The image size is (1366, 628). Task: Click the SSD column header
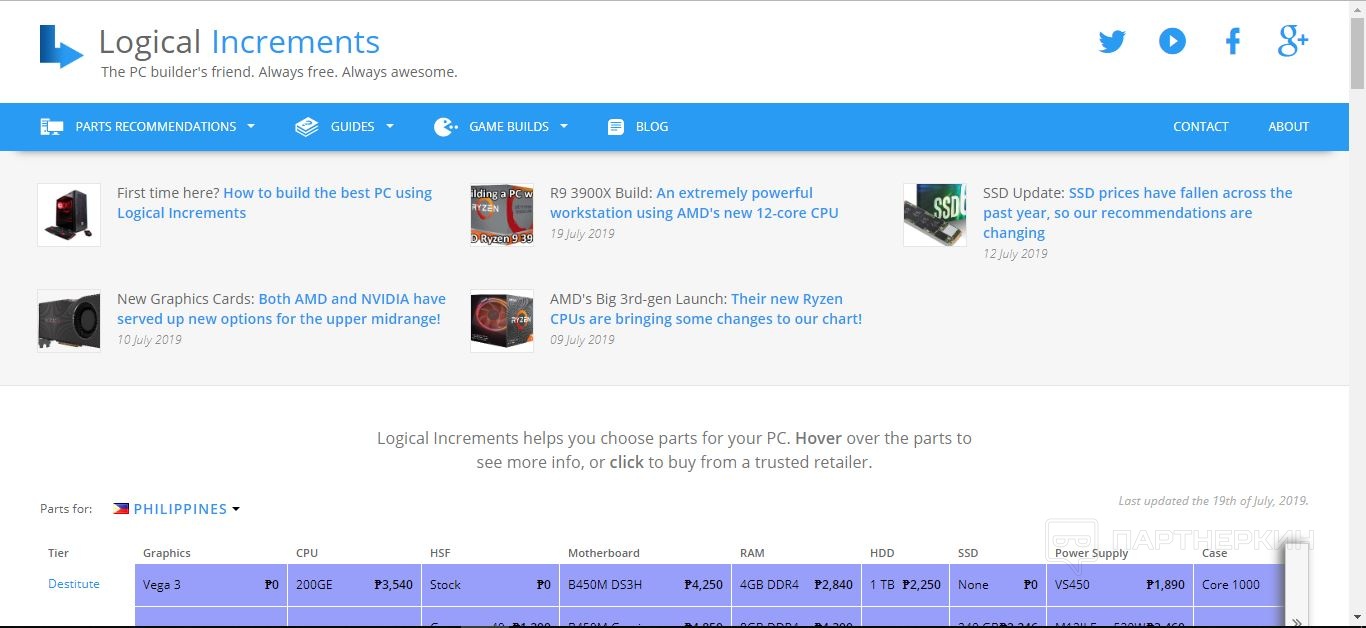[x=968, y=553]
